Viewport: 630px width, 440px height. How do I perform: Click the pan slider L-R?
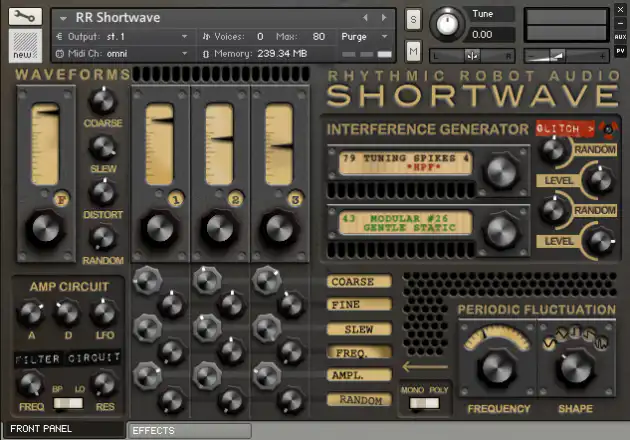point(472,56)
